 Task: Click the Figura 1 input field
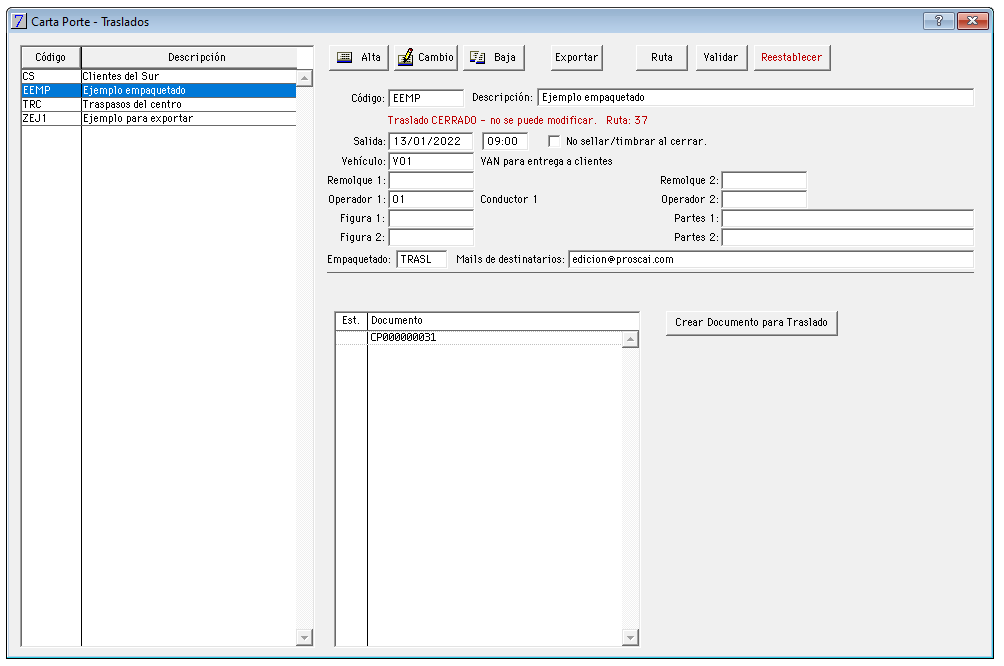431,218
